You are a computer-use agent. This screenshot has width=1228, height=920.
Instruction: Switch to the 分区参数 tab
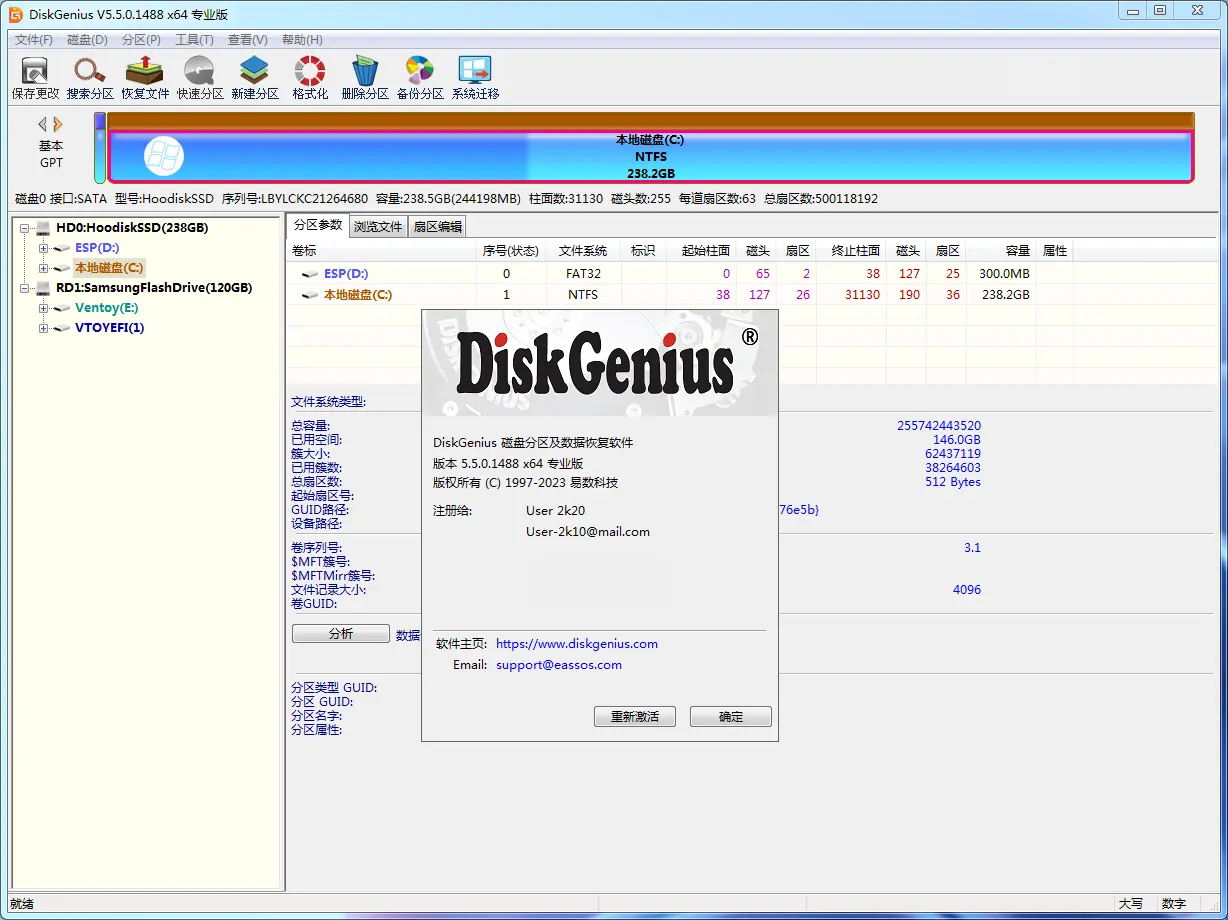pos(318,225)
